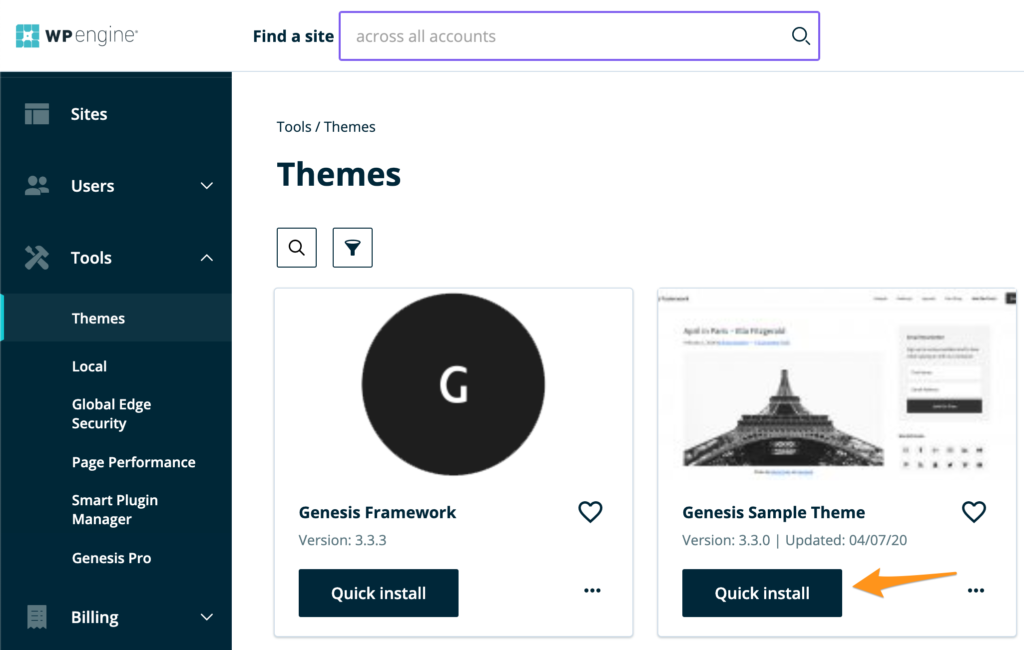Click the Tools wrench icon in sidebar

(37, 258)
